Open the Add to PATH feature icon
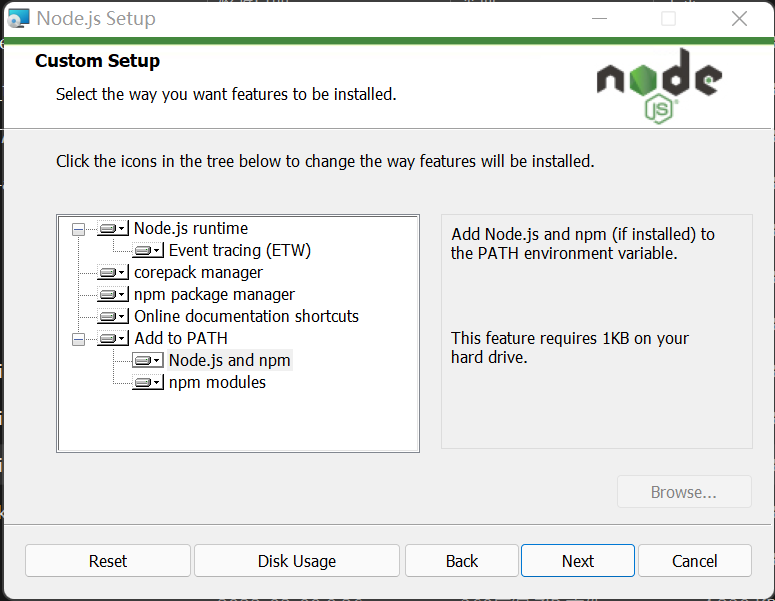 [x=113, y=339]
